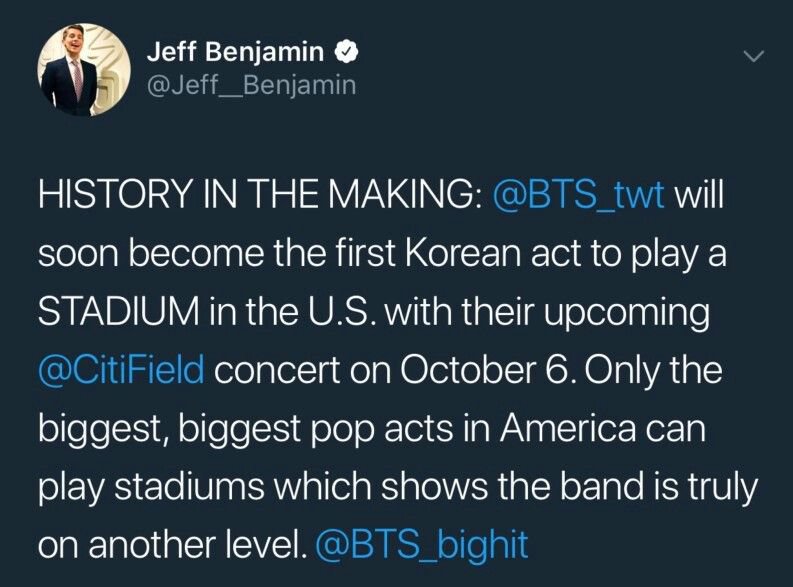
Task: Click the words 'concert on' after @CitiField
Action: click(302, 371)
